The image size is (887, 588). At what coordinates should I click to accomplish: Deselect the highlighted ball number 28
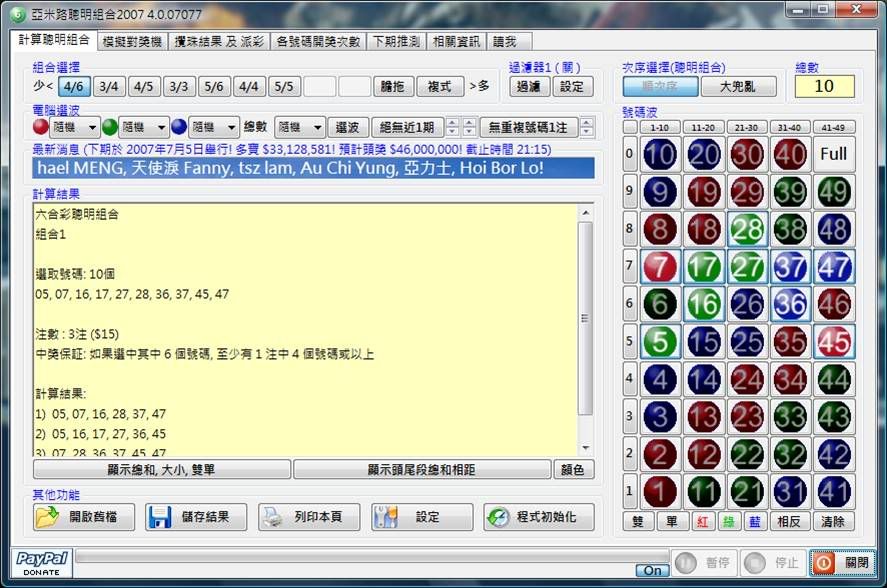click(746, 229)
